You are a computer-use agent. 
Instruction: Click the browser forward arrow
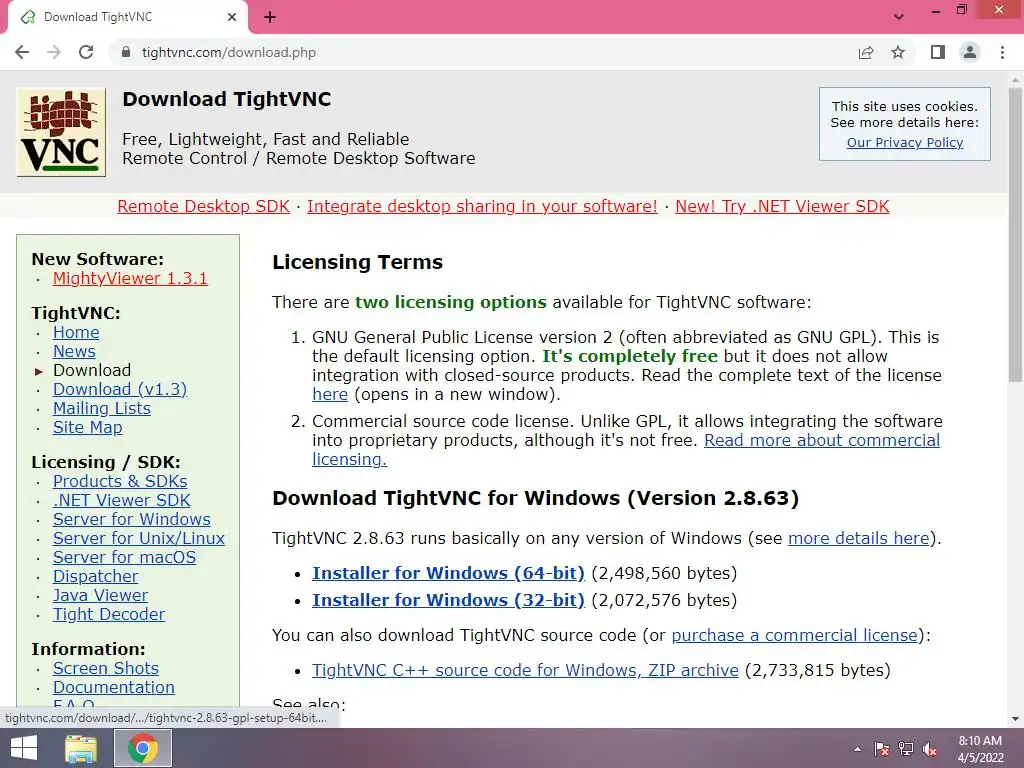(x=54, y=52)
